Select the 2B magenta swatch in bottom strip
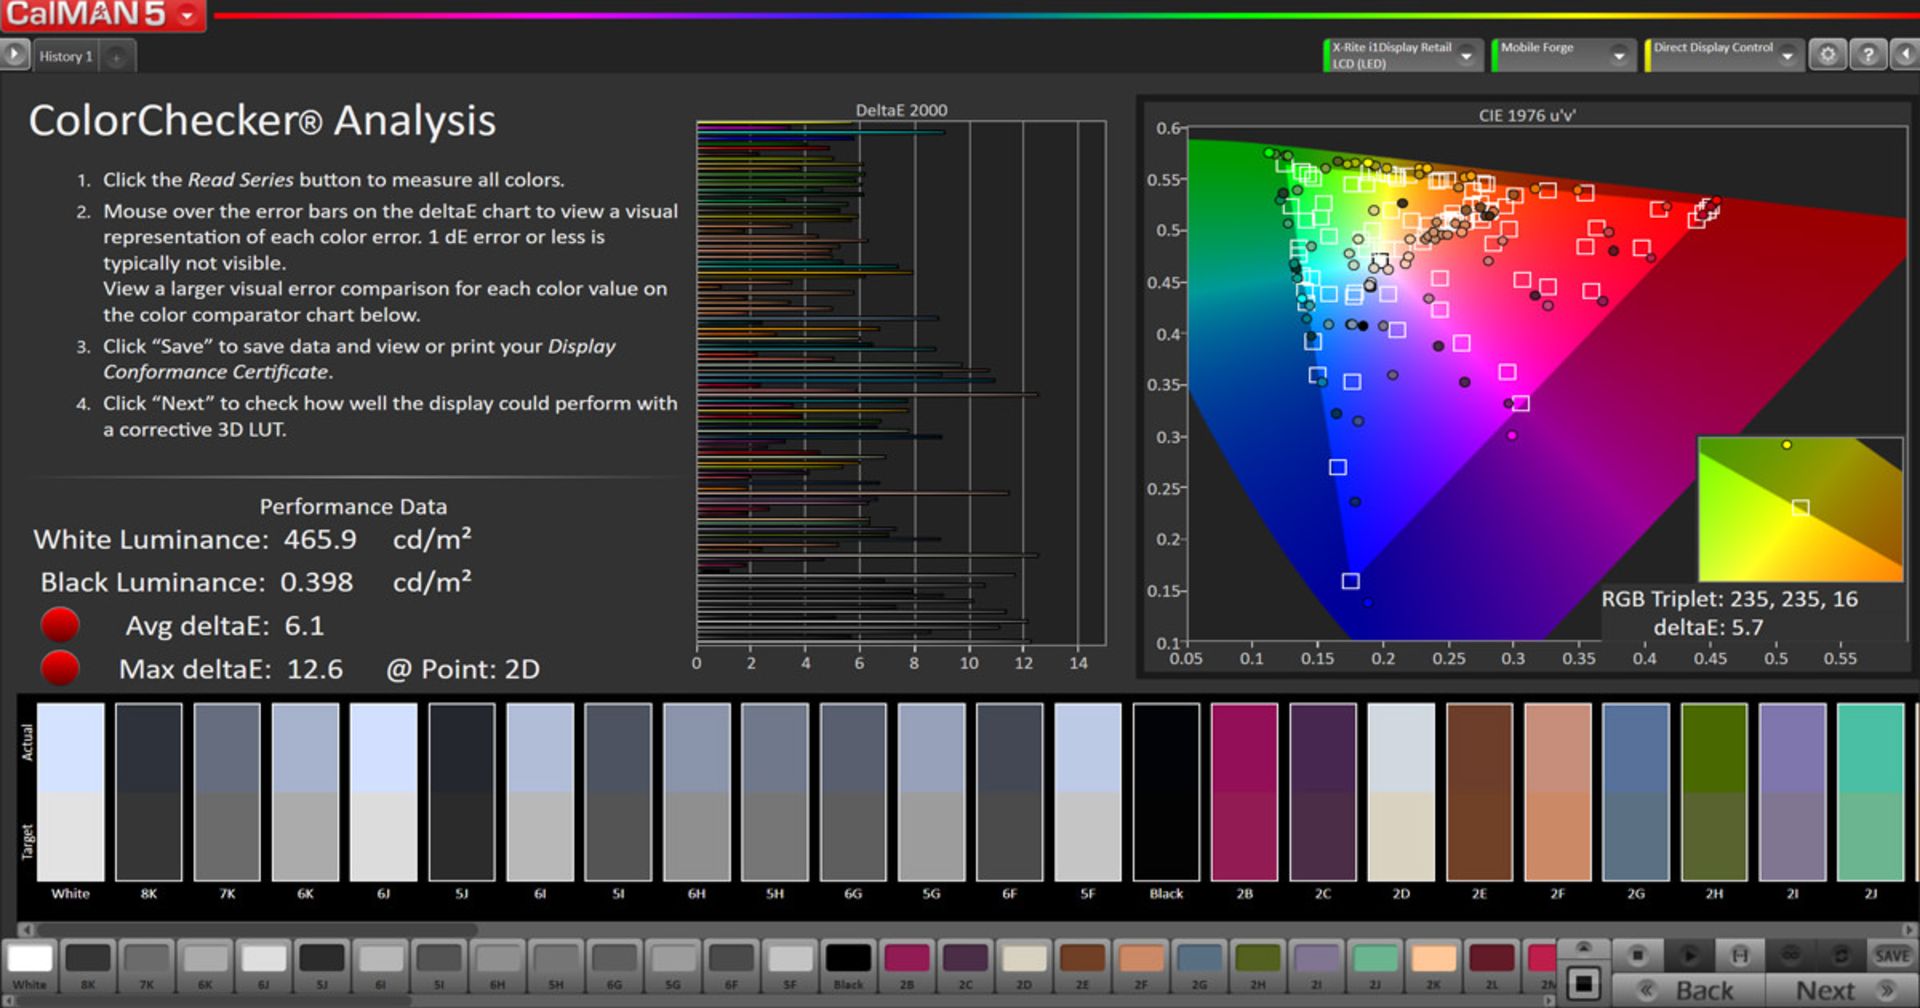This screenshot has width=1920, height=1008. coord(907,960)
